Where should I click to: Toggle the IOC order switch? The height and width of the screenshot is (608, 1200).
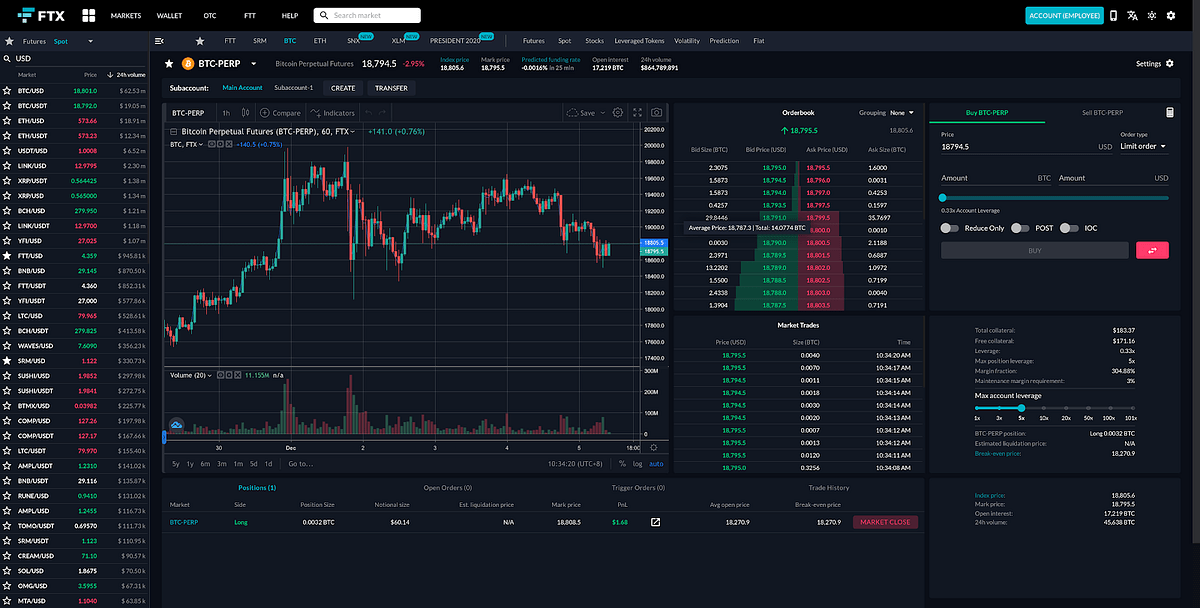click(1070, 228)
